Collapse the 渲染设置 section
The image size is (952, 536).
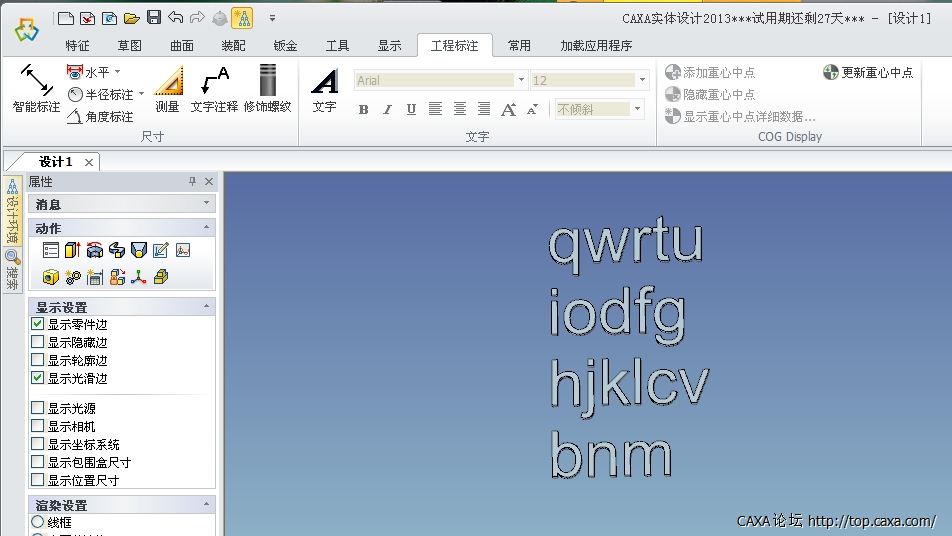click(206, 504)
